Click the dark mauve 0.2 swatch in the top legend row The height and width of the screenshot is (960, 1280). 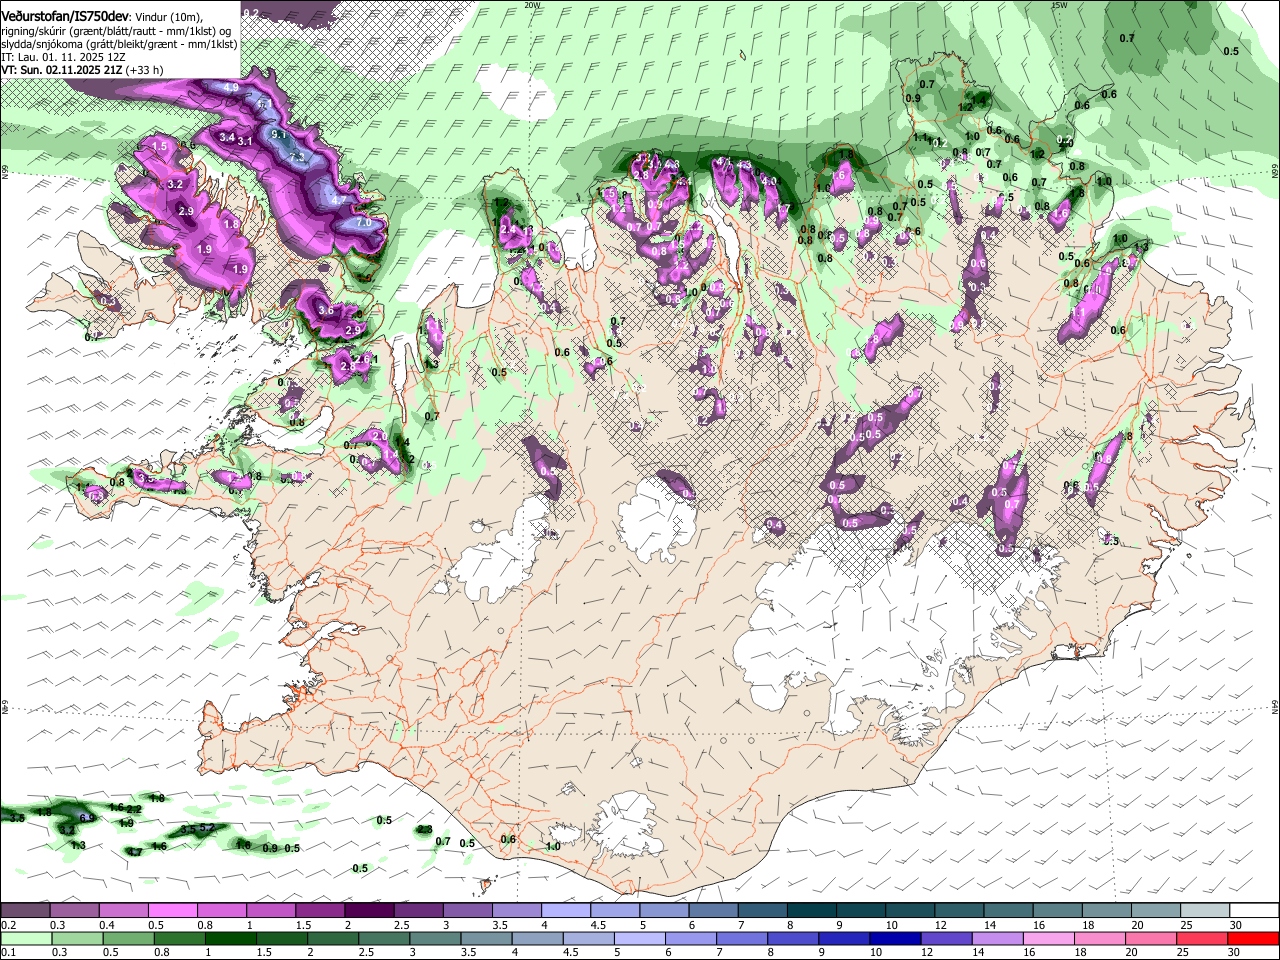pos(25,911)
